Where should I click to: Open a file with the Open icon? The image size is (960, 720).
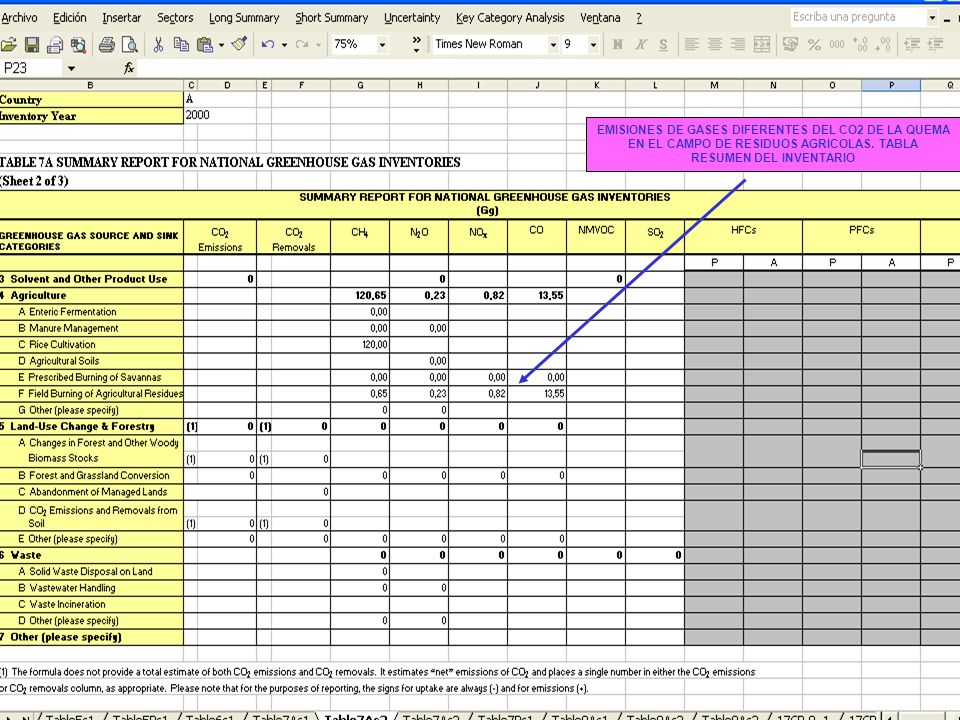point(9,44)
